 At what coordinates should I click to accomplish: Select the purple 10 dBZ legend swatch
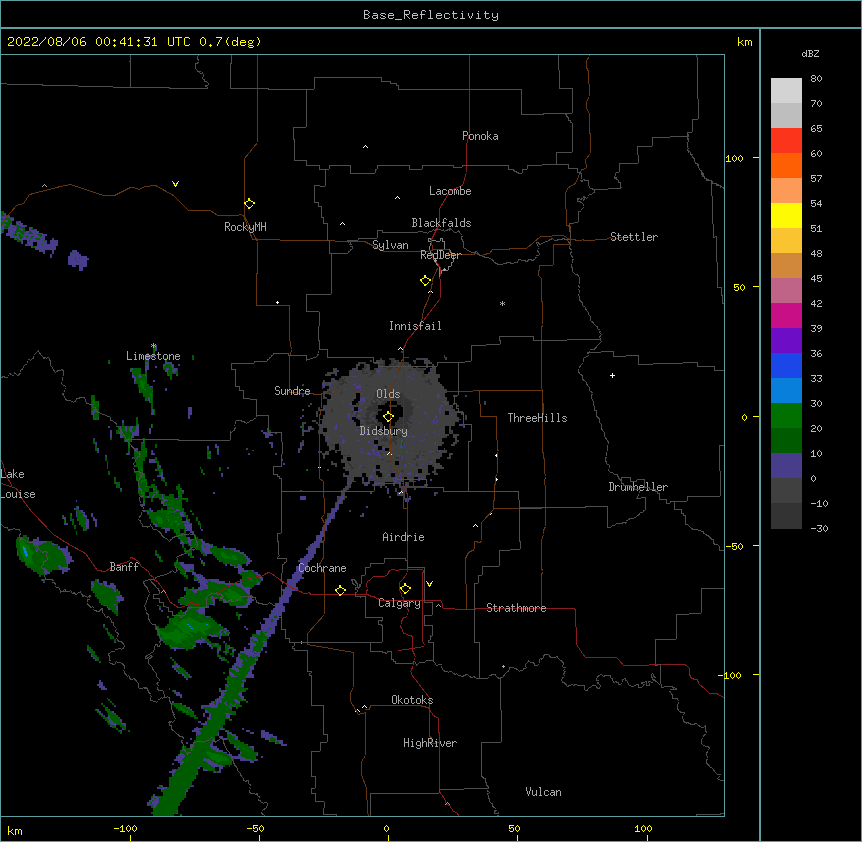coord(786,466)
